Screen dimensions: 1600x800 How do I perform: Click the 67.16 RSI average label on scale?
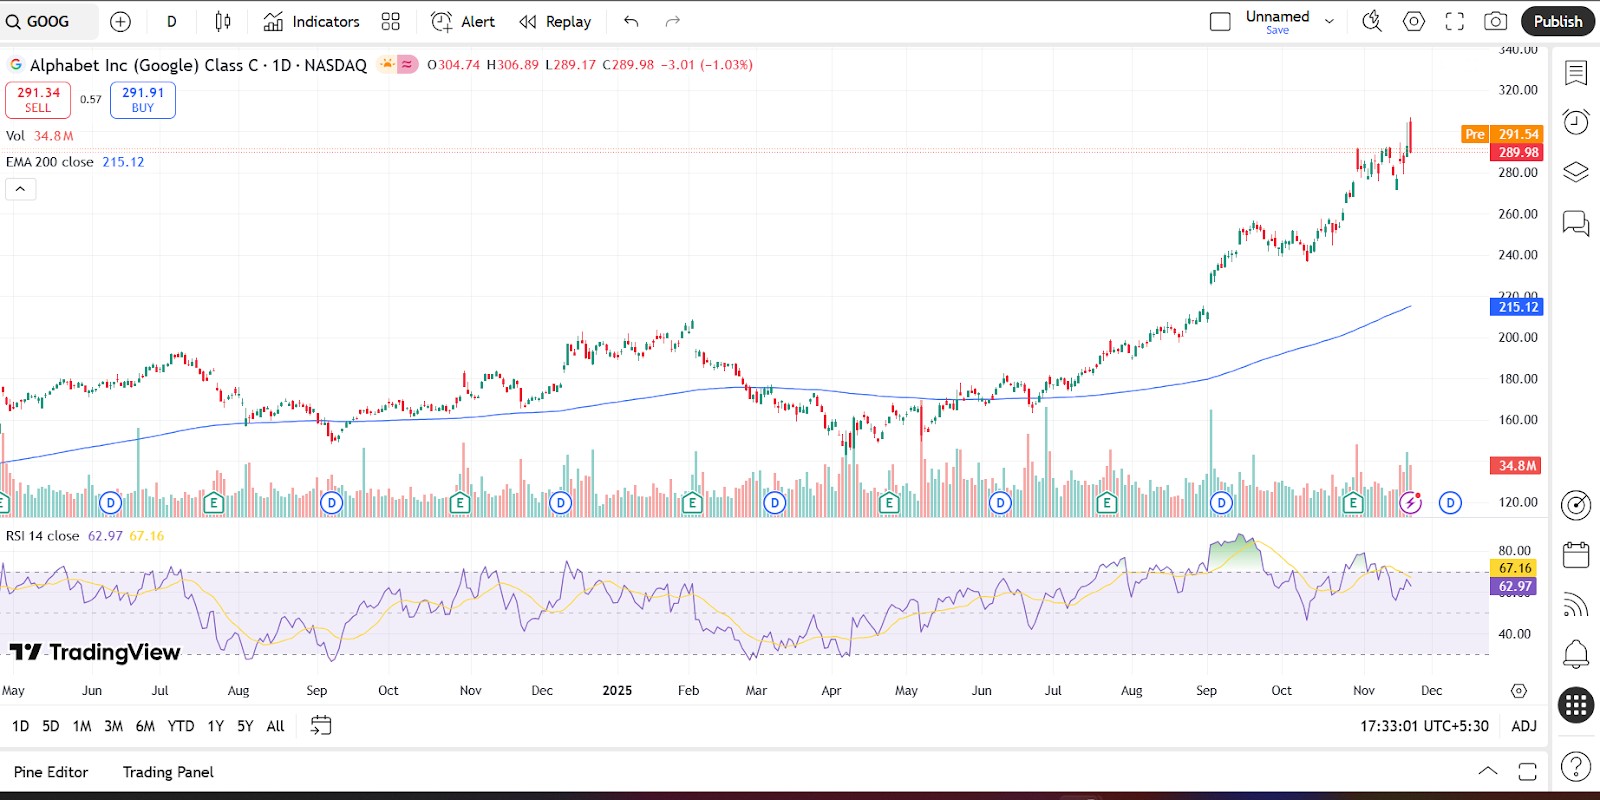coord(1514,568)
